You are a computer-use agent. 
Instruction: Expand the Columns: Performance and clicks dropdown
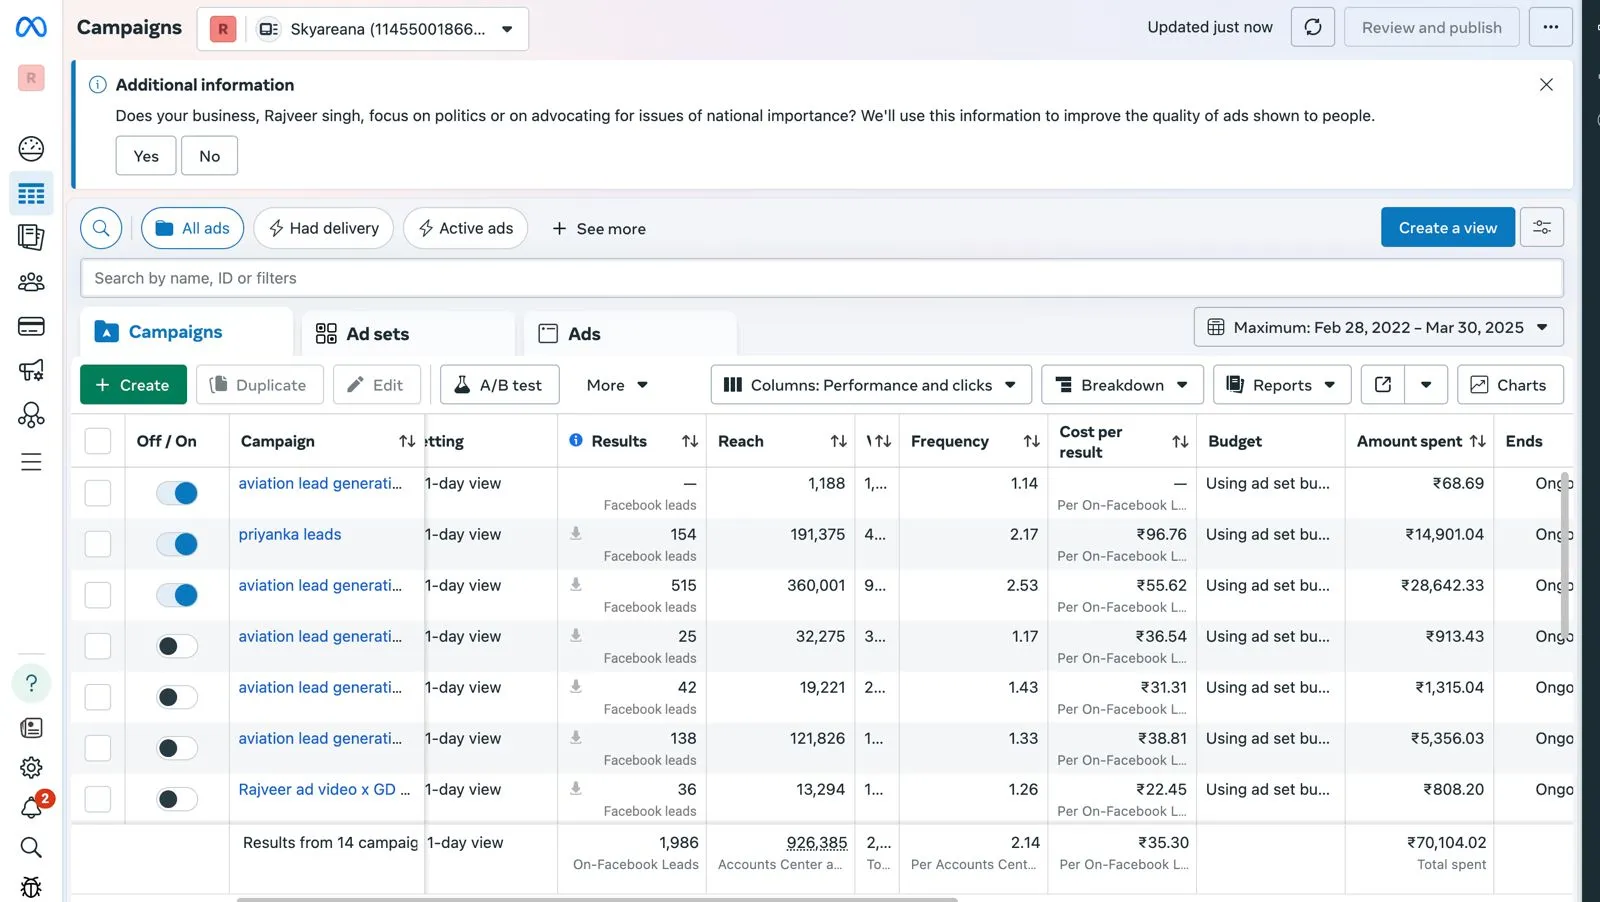point(870,385)
